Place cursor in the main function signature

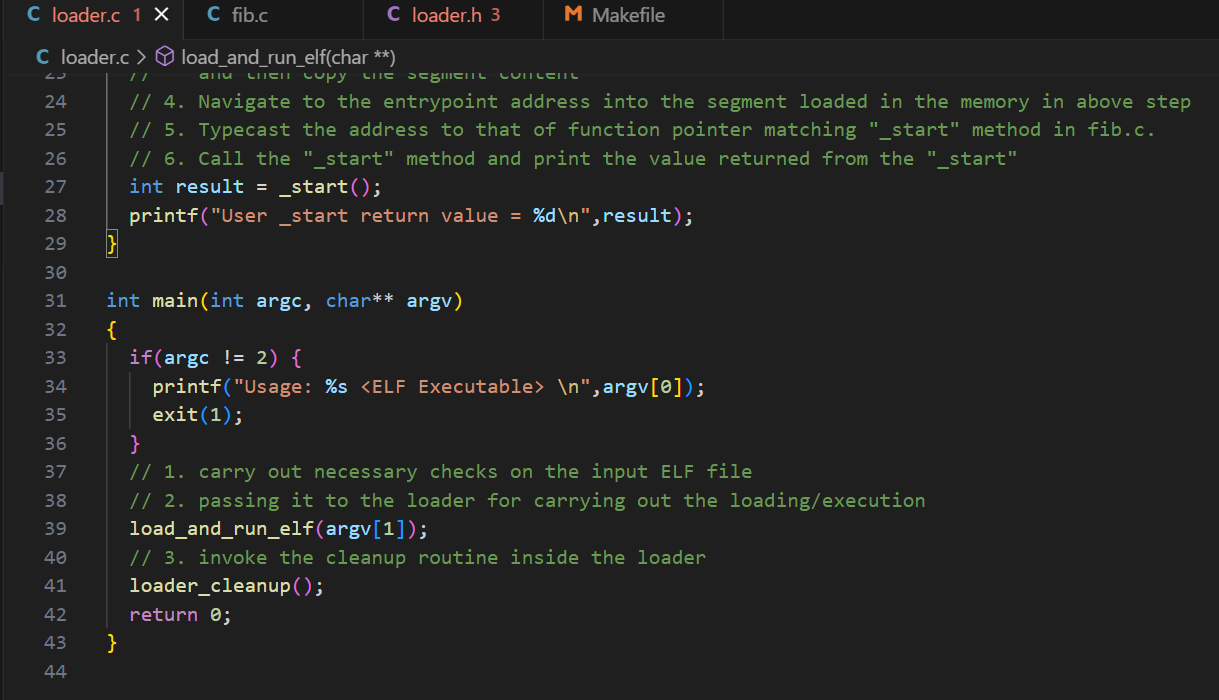175,300
